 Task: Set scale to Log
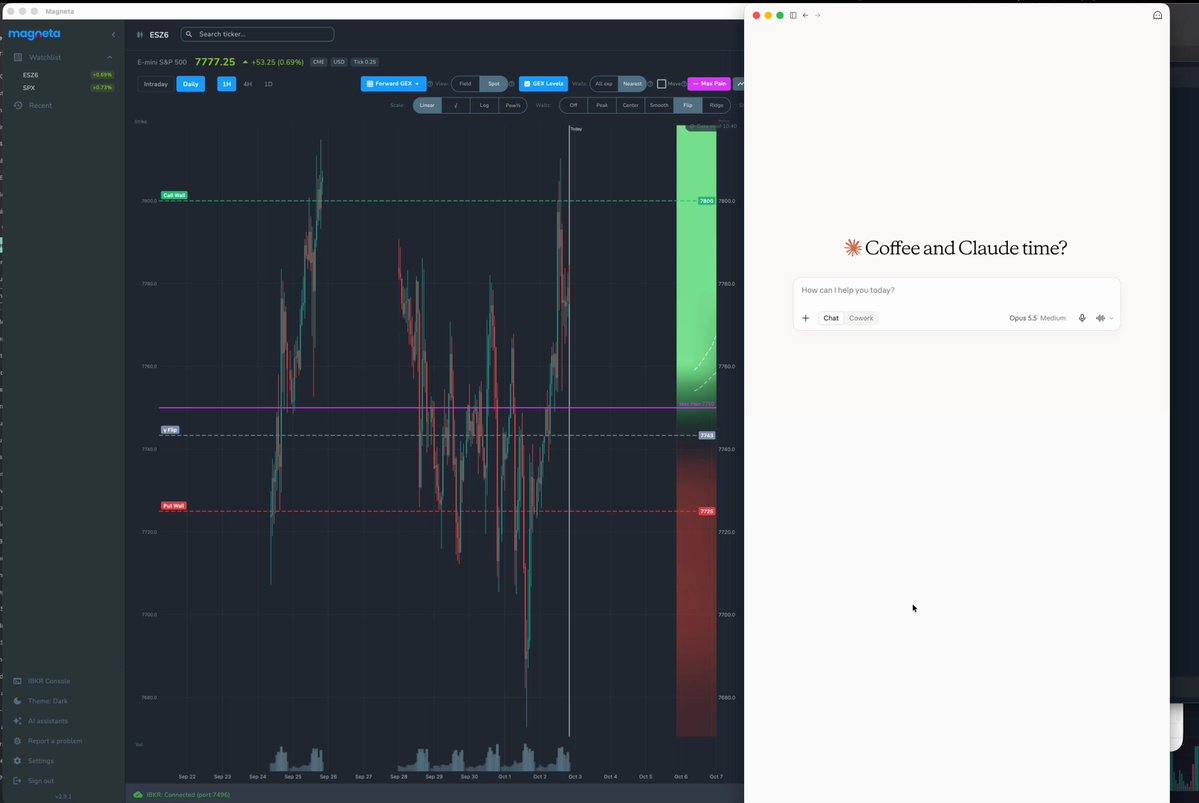point(484,106)
